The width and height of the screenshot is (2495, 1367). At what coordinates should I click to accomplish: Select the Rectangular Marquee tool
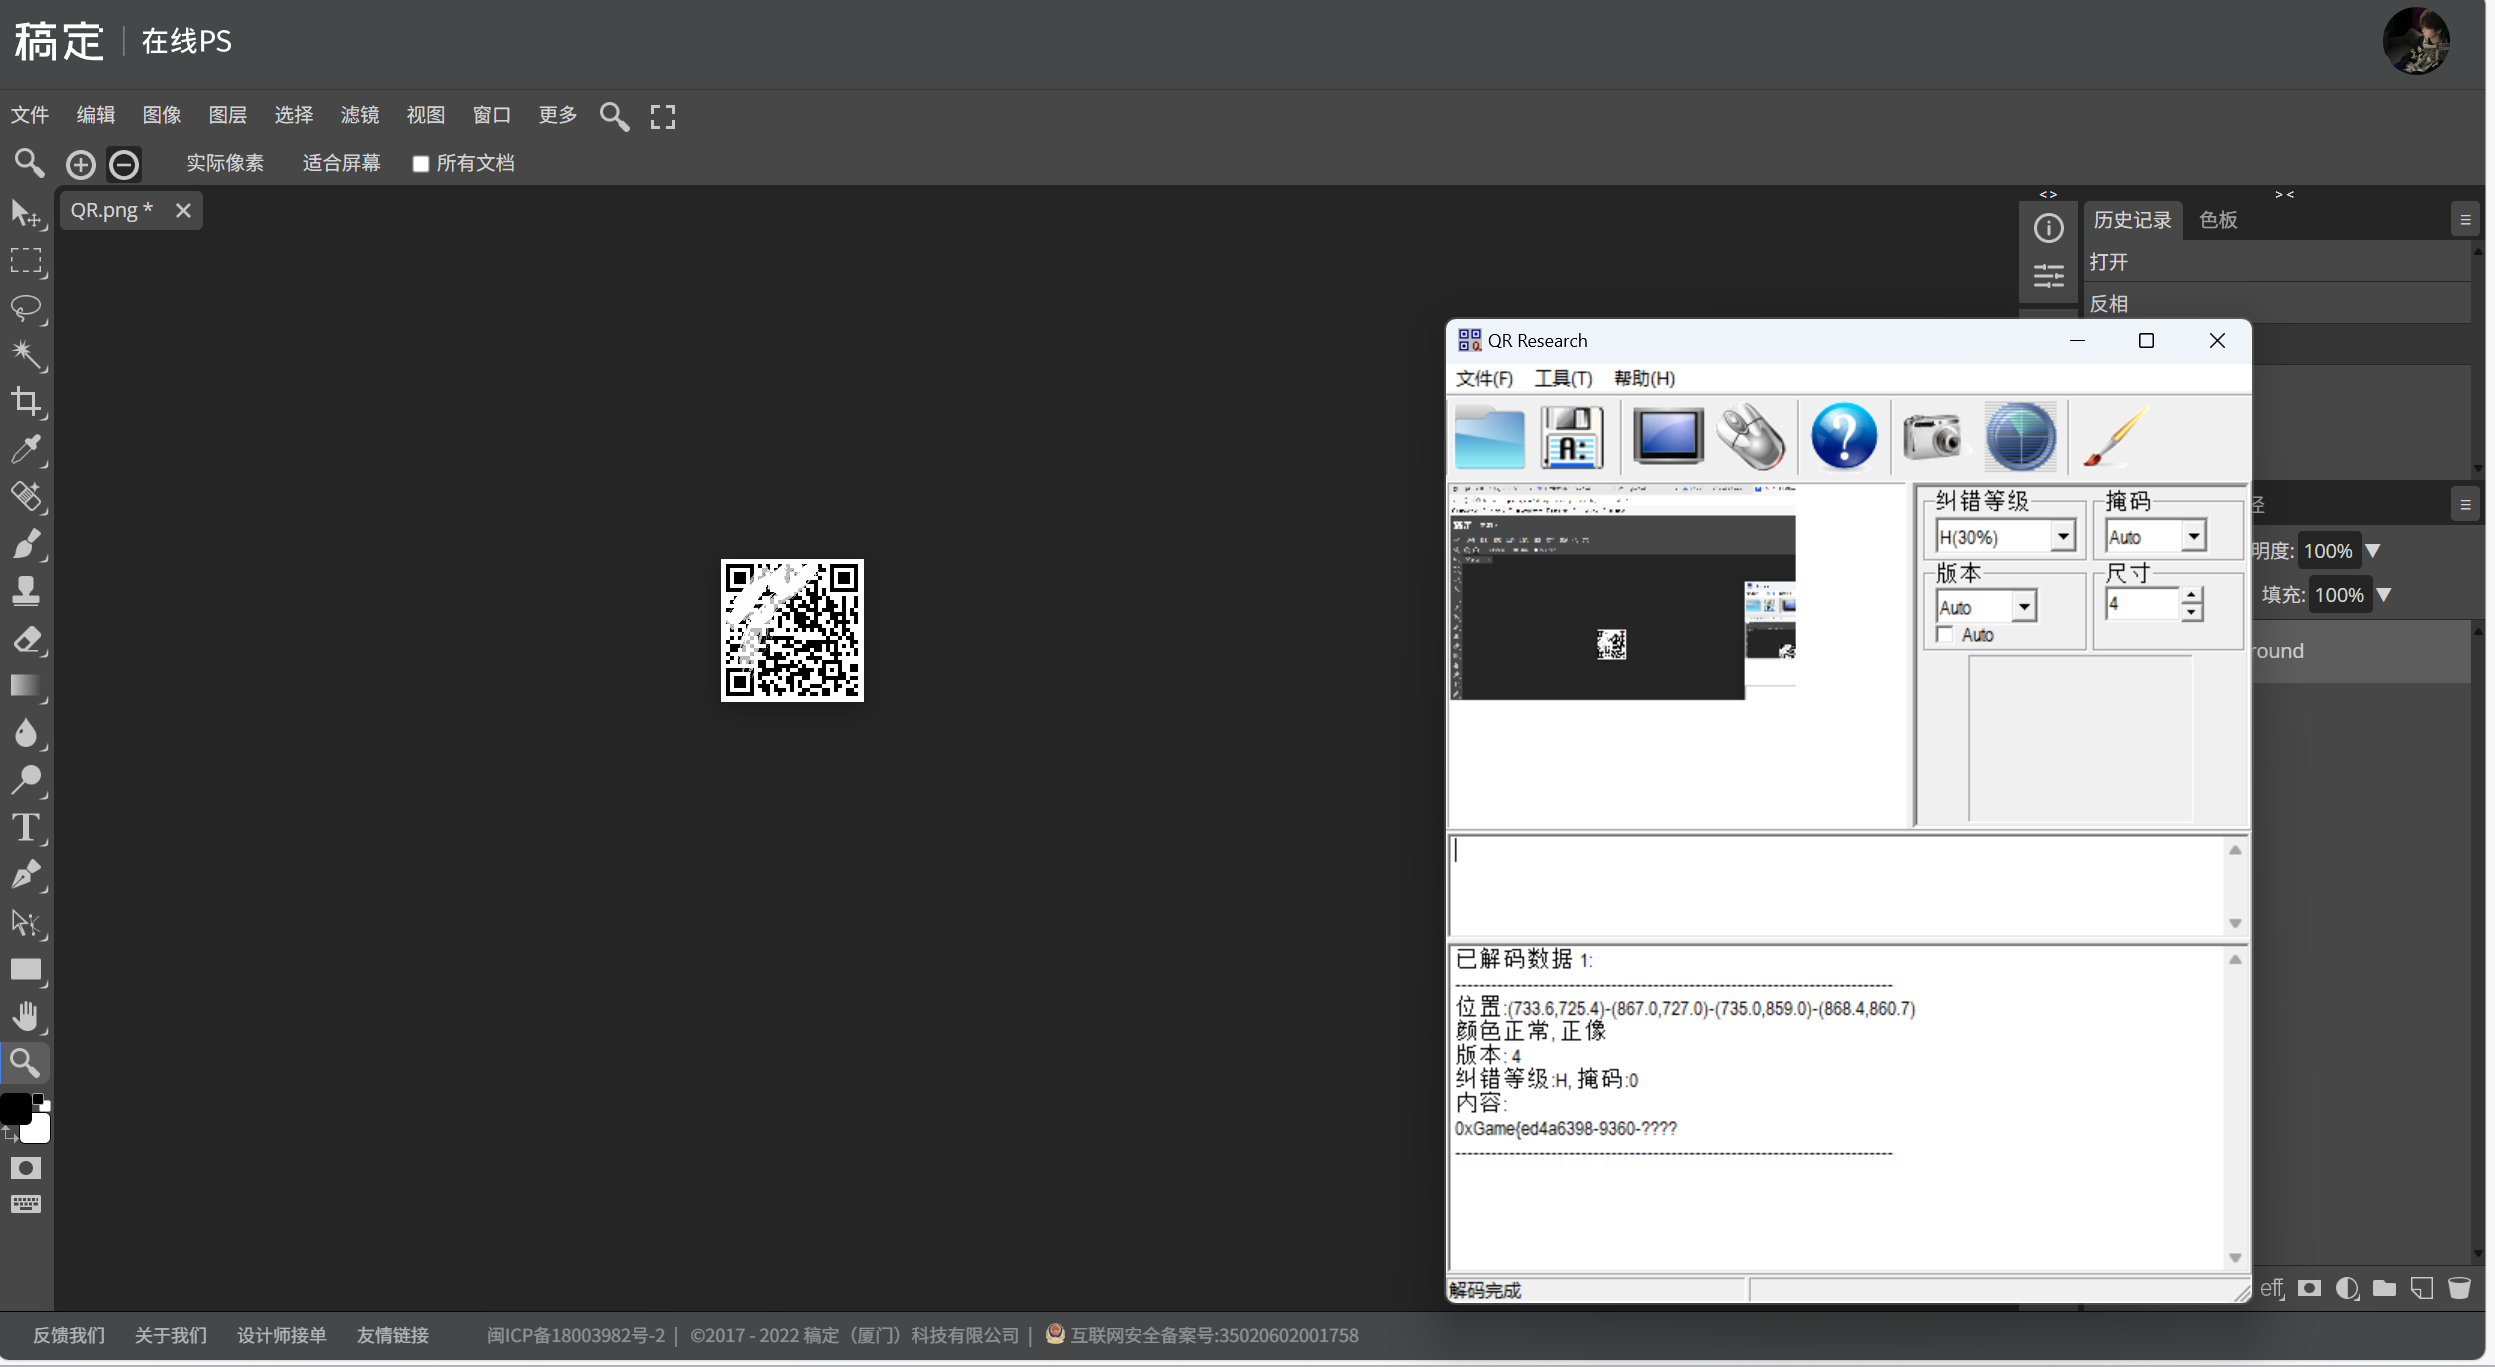click(26, 260)
